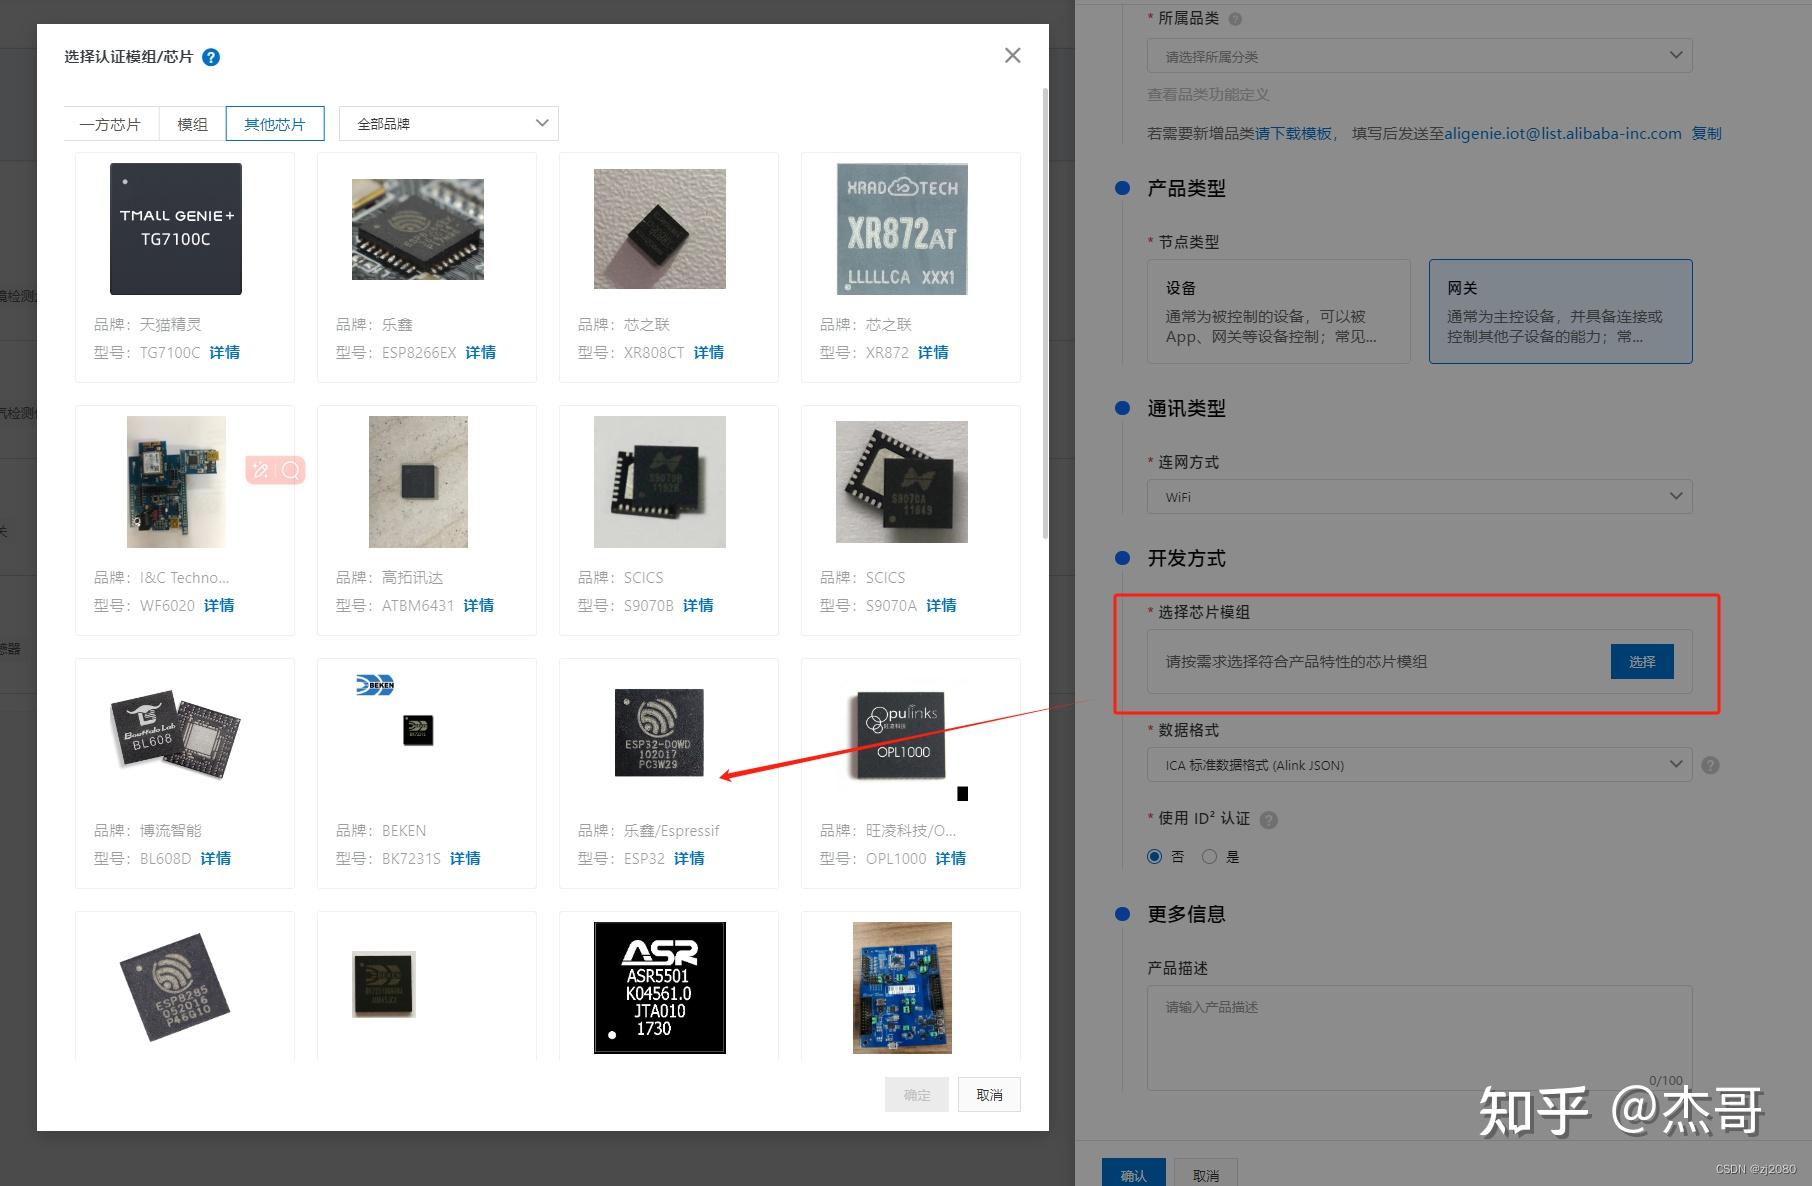Click the blue 选择 button for chip module selection
Image resolution: width=1812 pixels, height=1186 pixels.
[1642, 661]
